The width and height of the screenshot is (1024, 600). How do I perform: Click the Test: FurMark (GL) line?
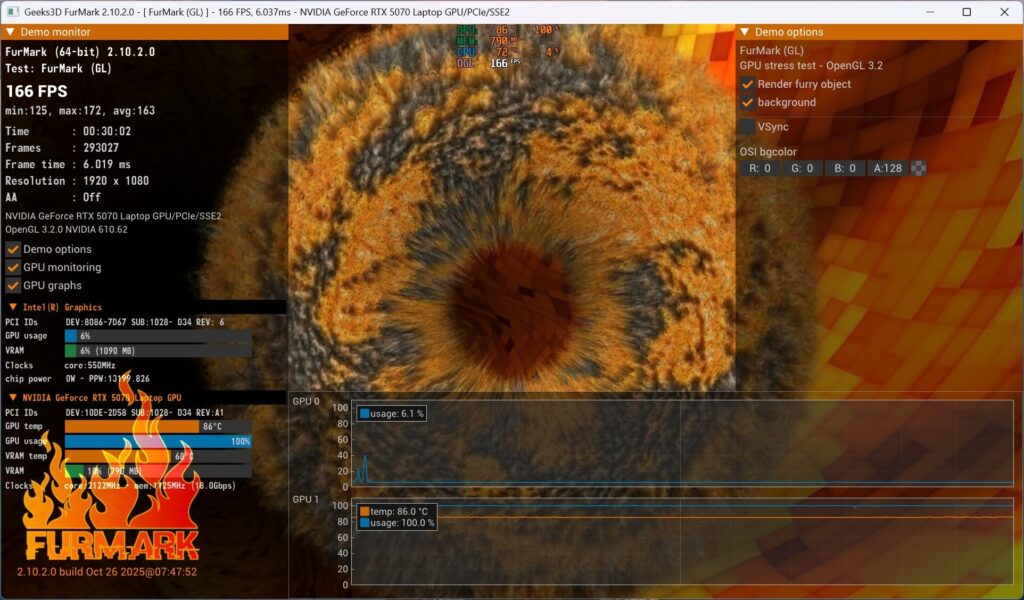pos(59,69)
